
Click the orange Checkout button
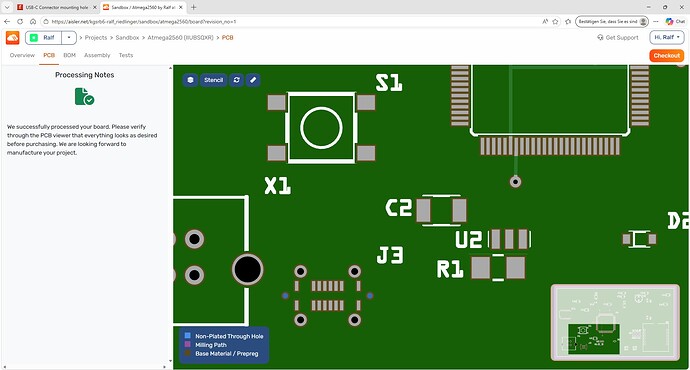pyautogui.click(x=667, y=55)
